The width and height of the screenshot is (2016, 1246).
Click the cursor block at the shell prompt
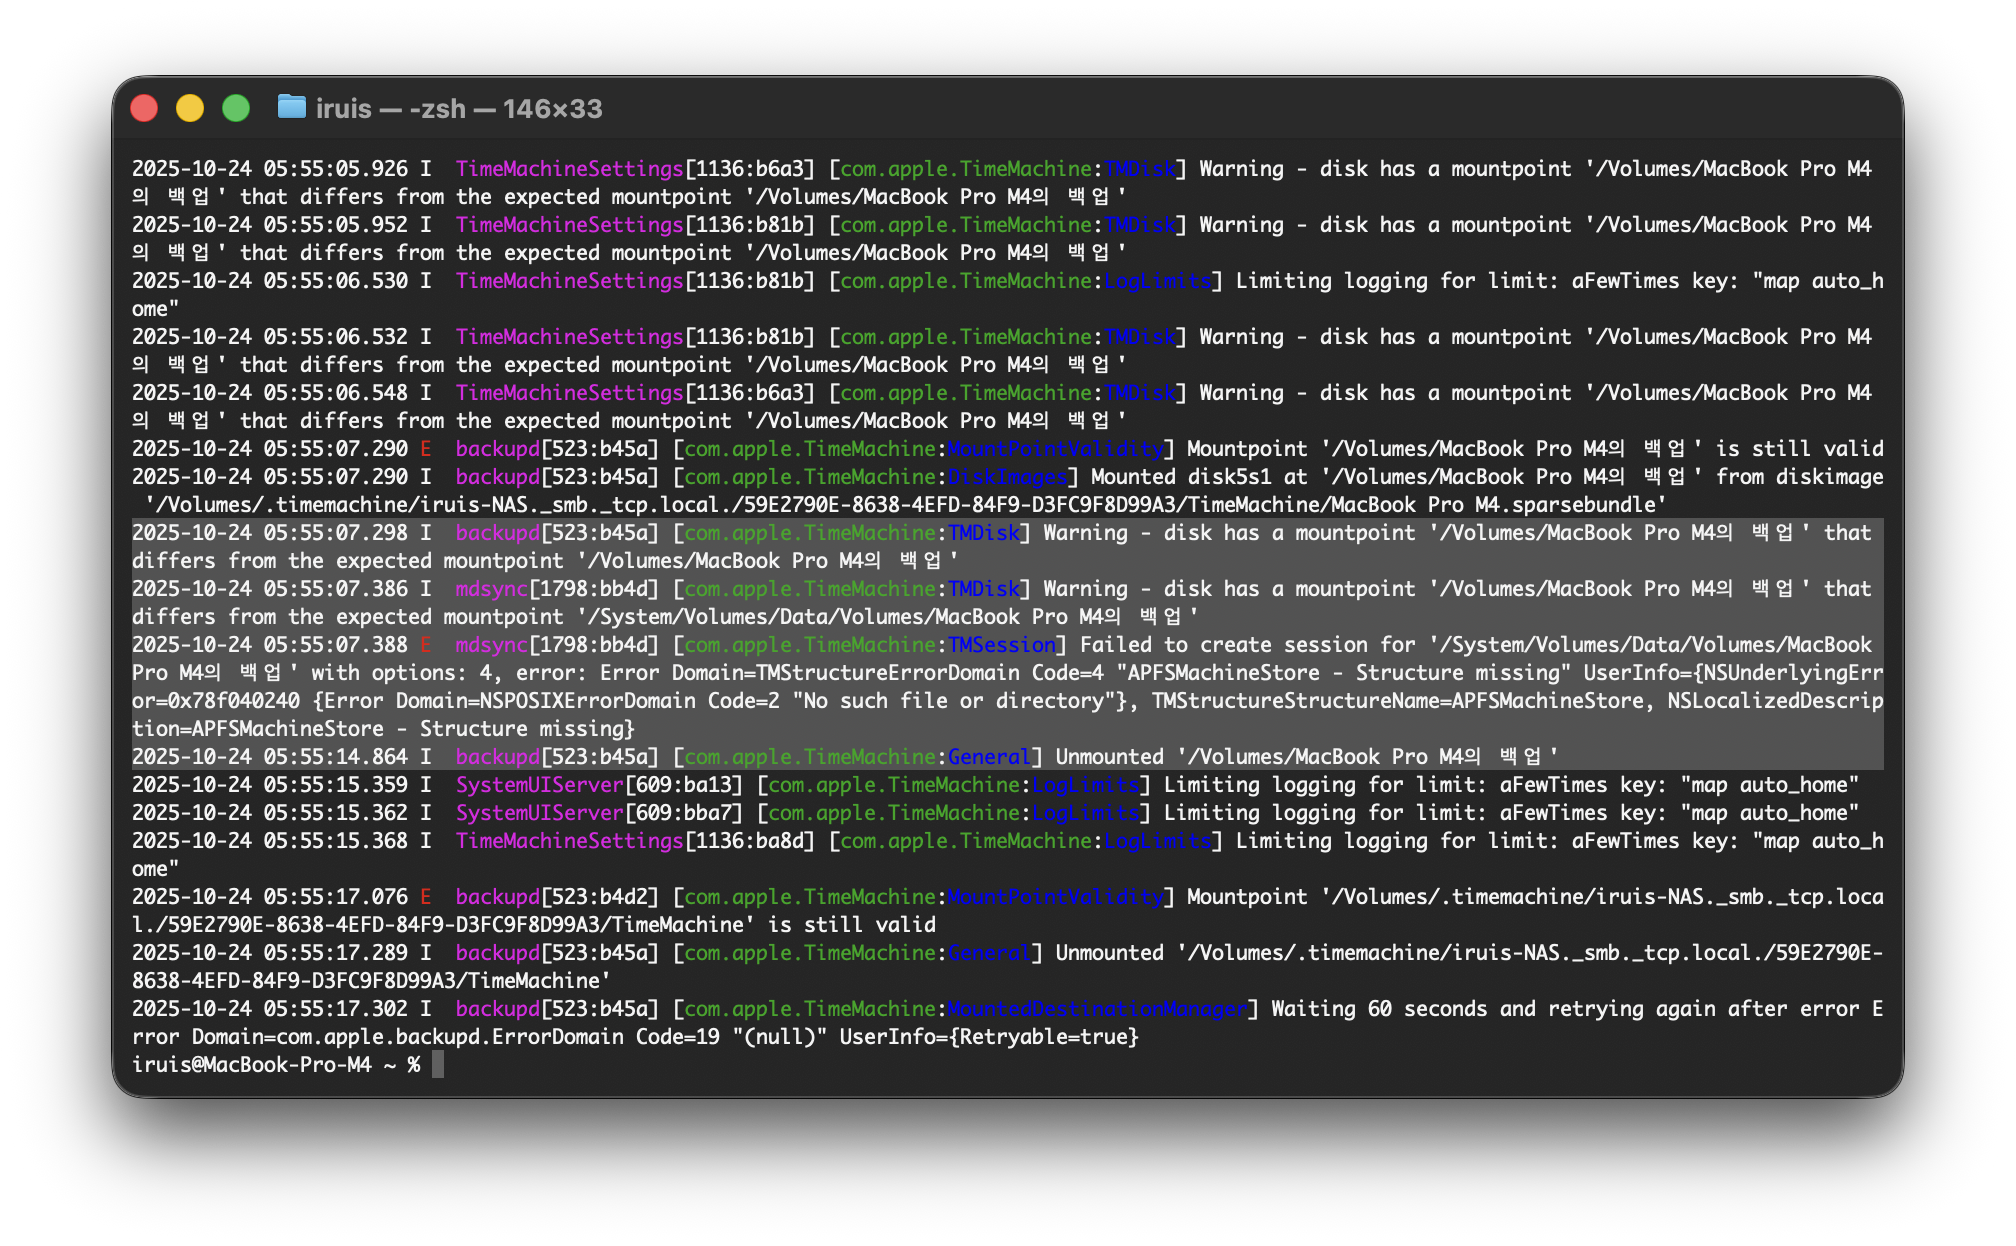pyautogui.click(x=438, y=1065)
